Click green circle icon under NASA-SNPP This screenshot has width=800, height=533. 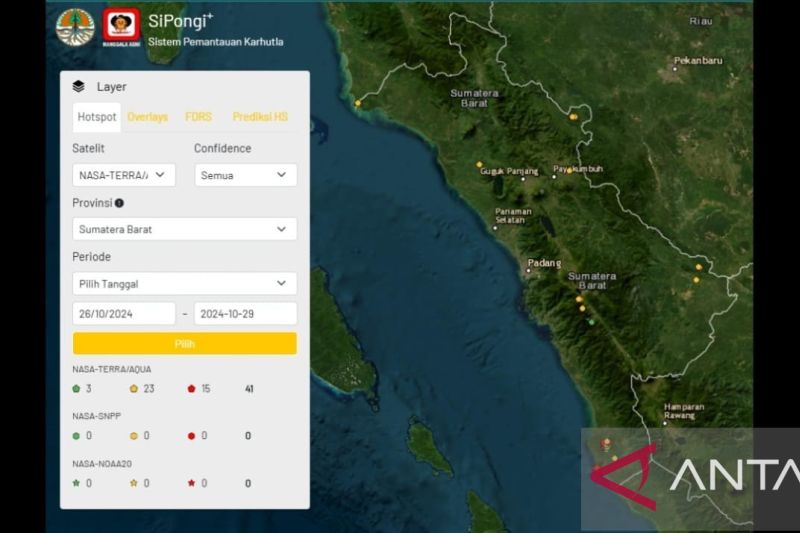[76, 436]
